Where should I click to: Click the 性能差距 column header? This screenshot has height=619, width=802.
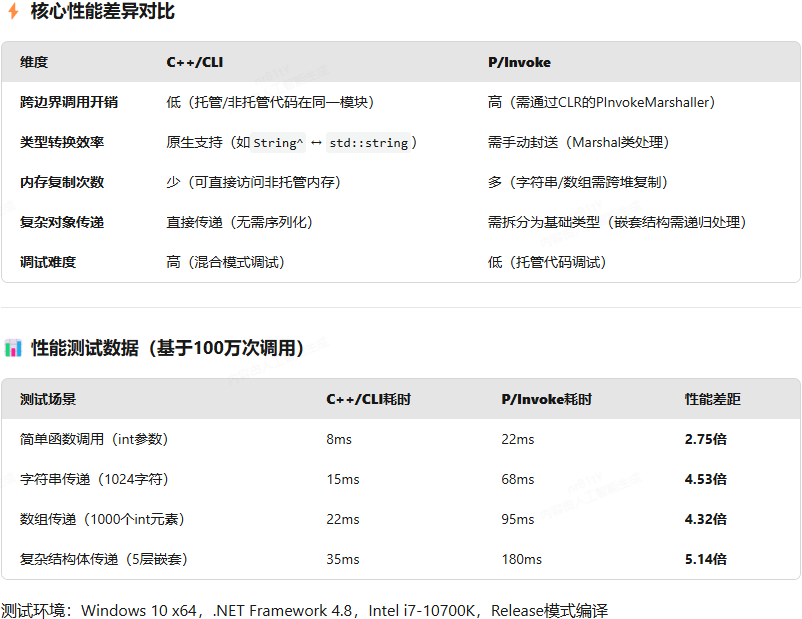point(713,400)
